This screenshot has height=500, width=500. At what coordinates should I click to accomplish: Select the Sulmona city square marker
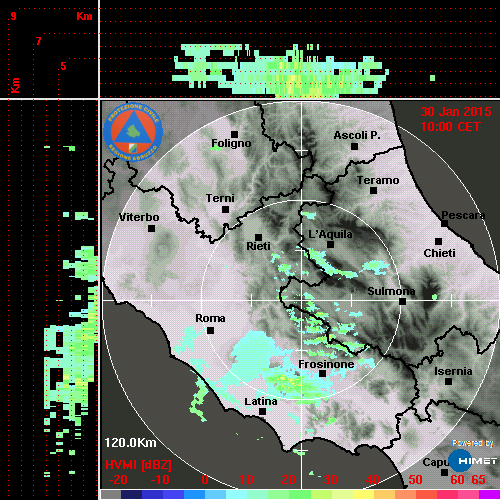[402, 302]
